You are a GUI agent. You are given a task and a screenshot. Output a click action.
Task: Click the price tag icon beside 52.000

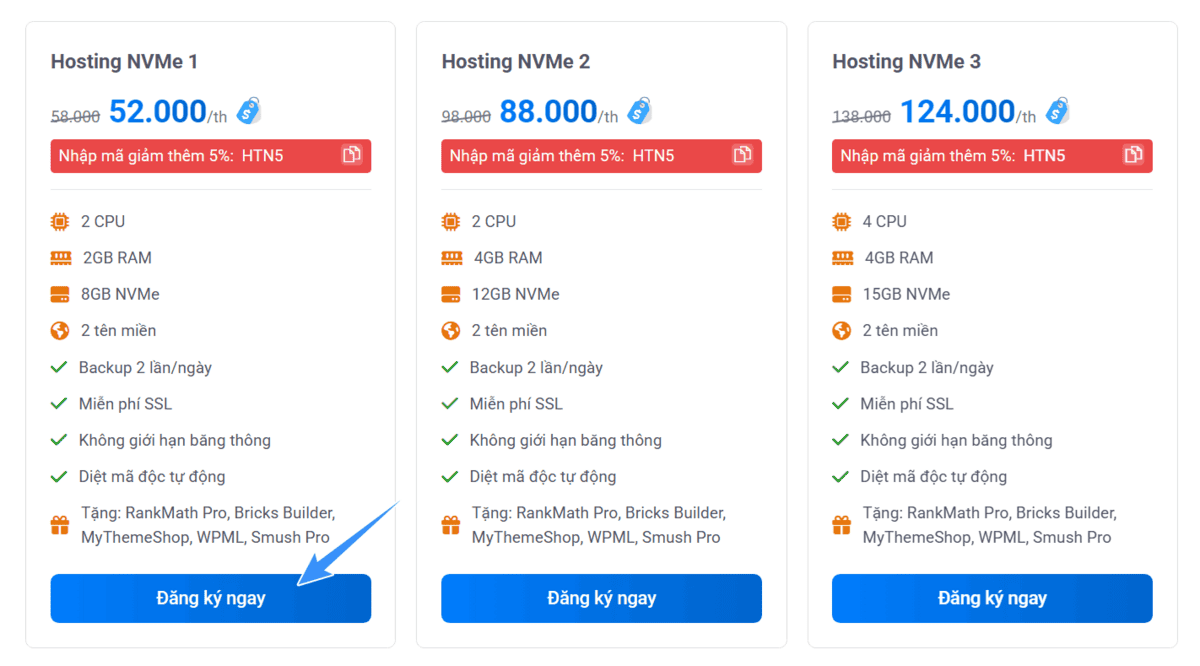(x=249, y=111)
